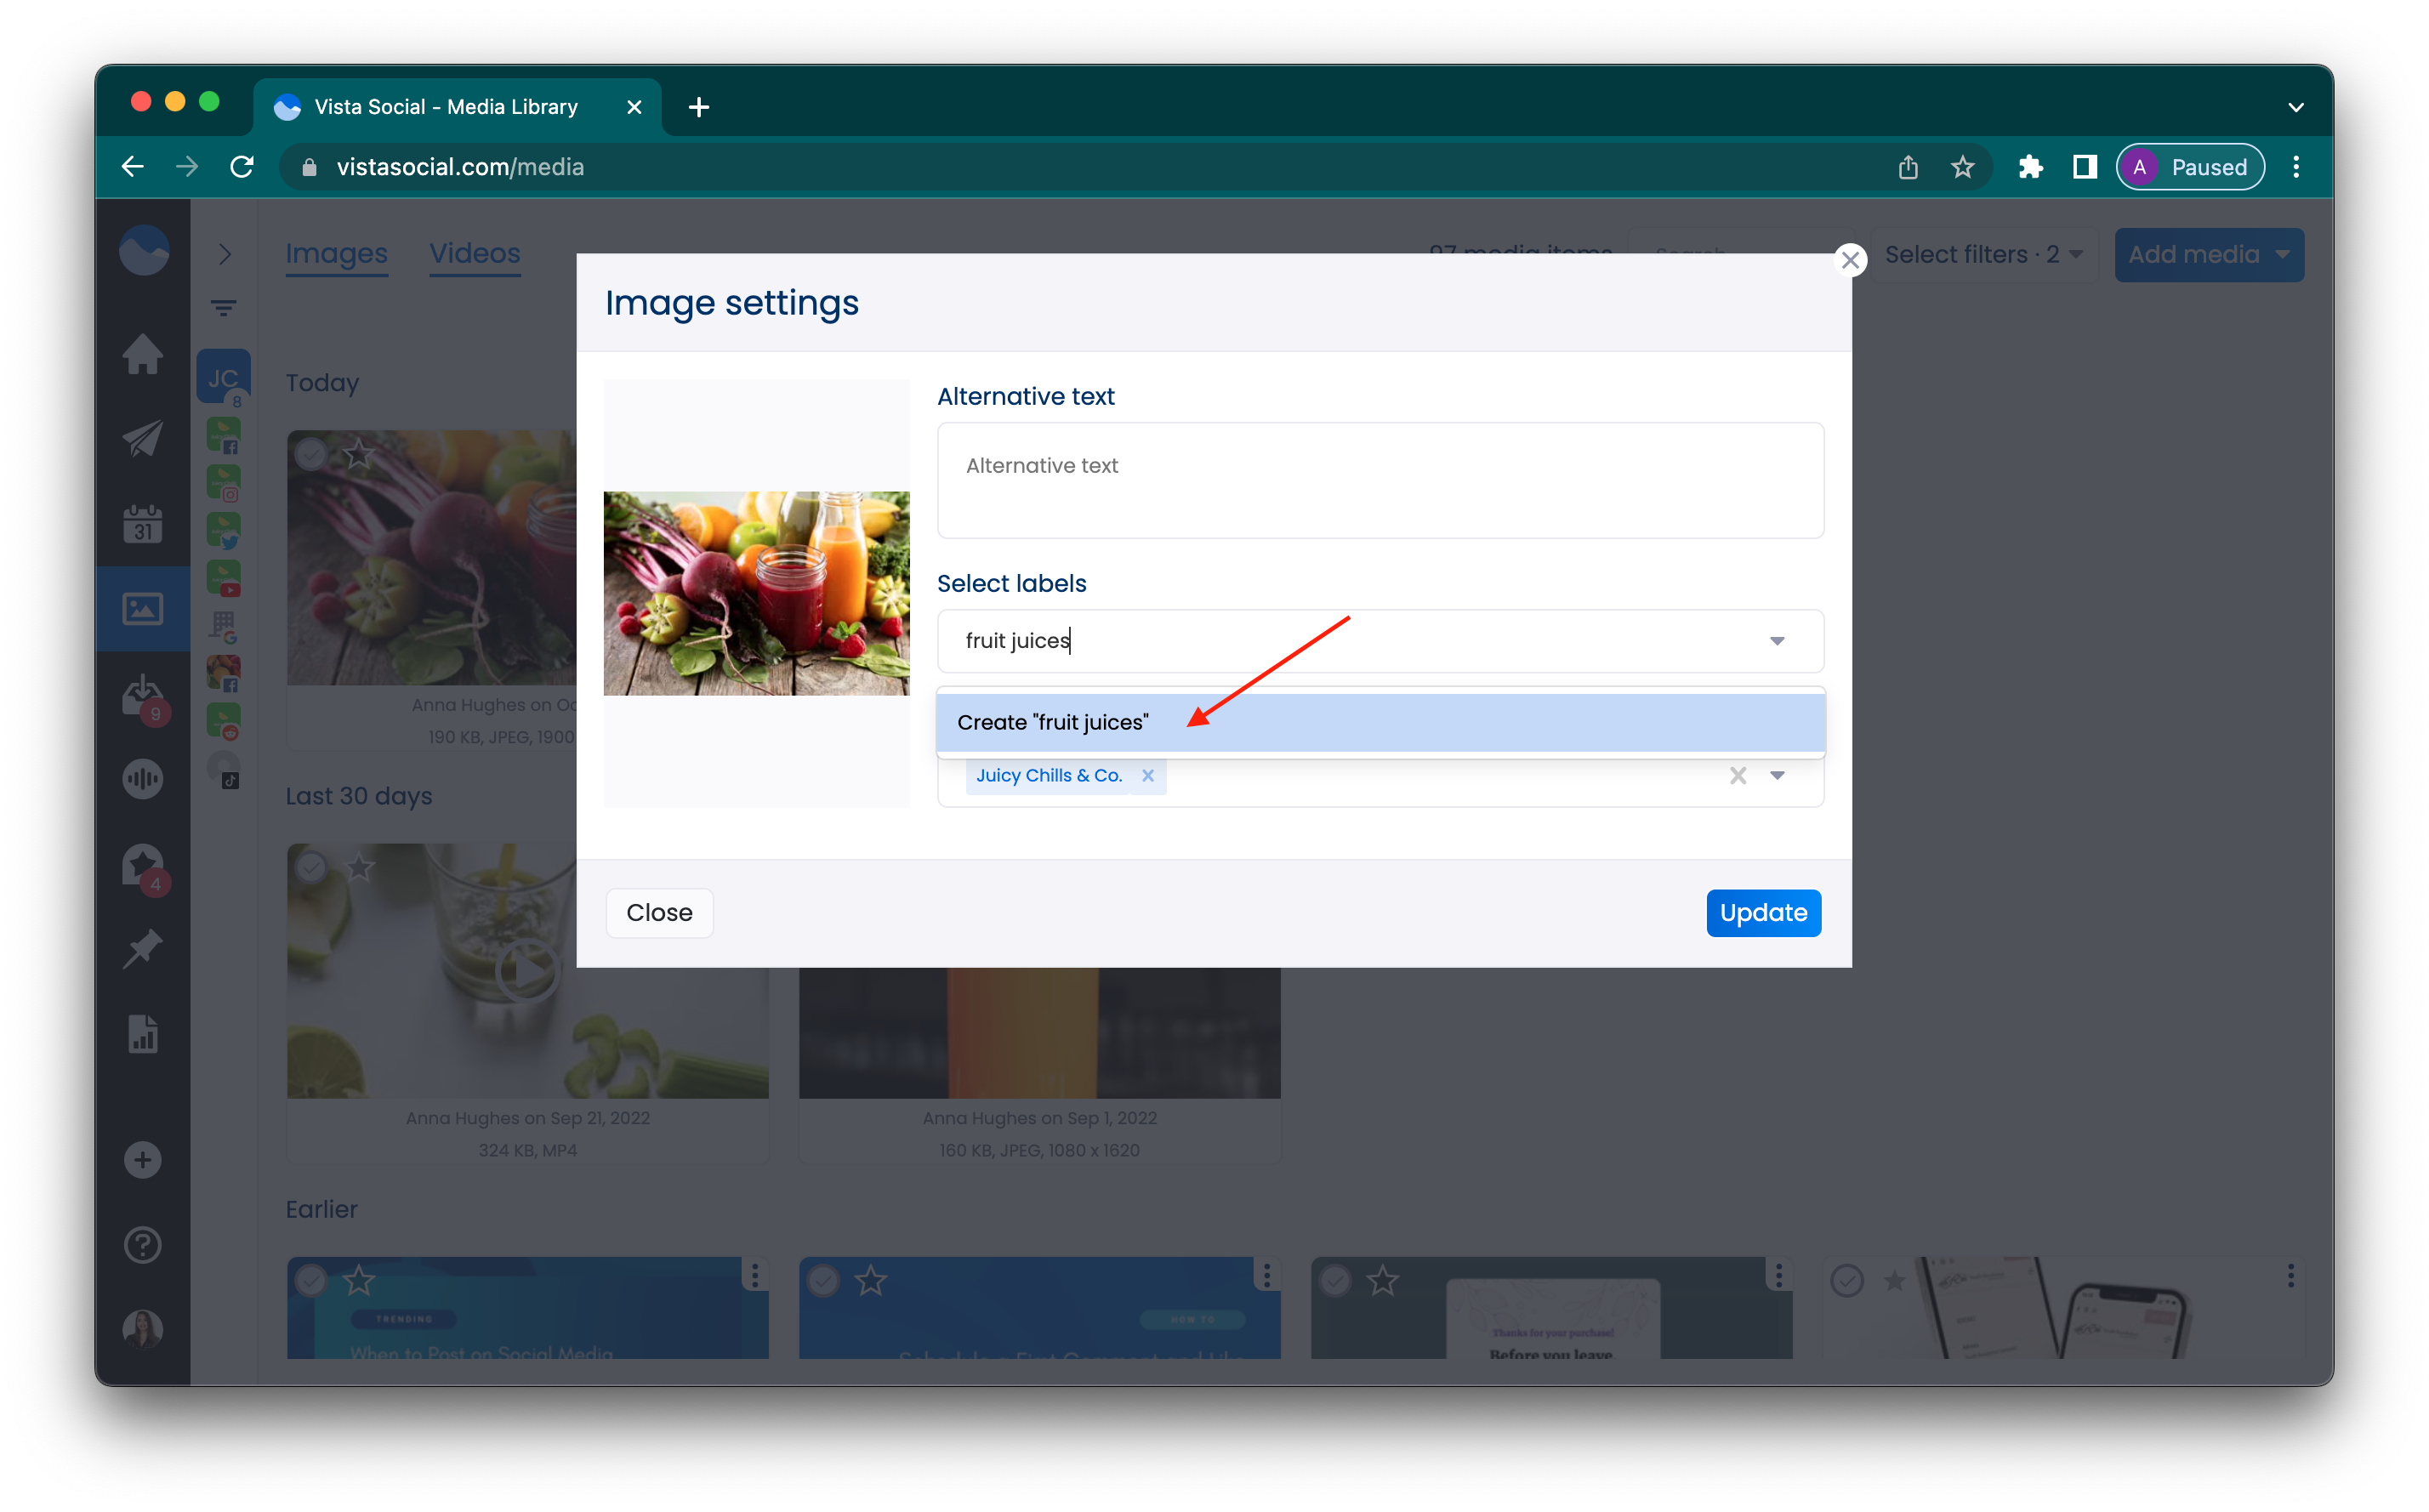Open three-dot menu on How To image
This screenshot has height=1512, width=2429.
1267,1275
